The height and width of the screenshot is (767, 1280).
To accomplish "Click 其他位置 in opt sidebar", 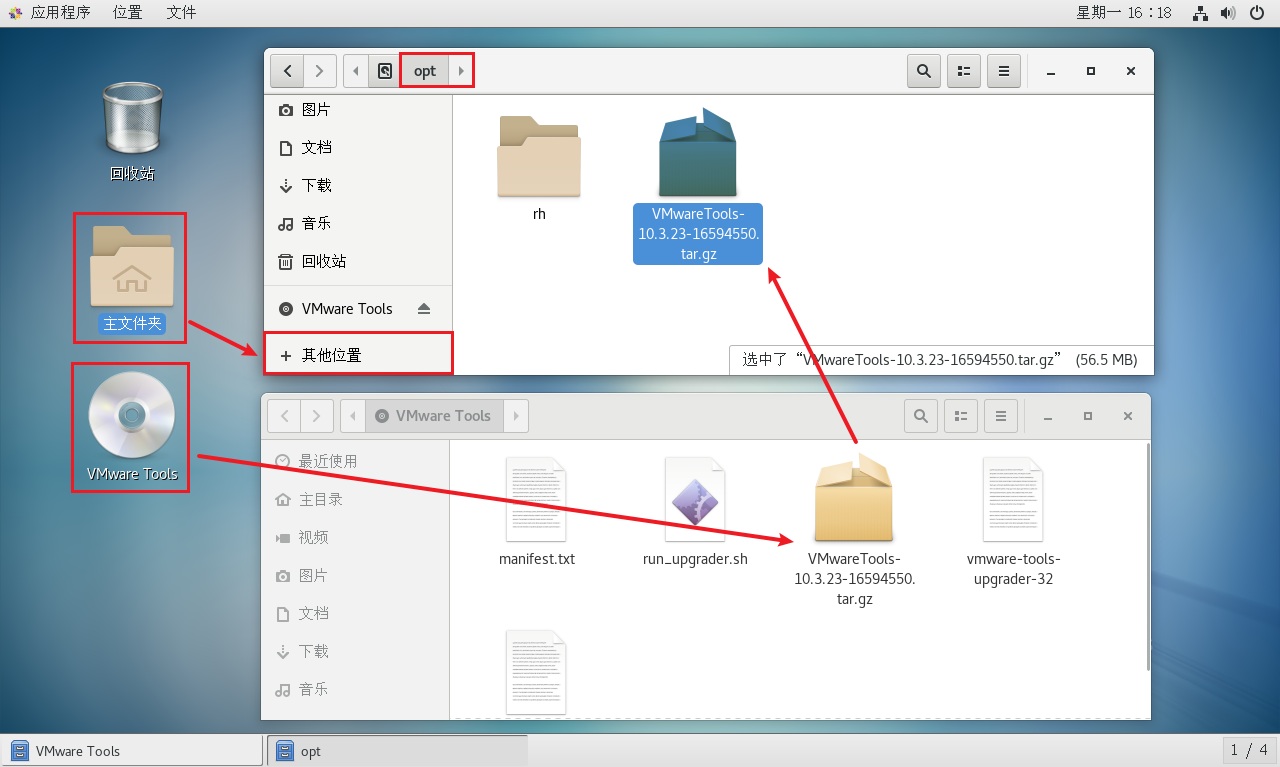I will point(358,355).
